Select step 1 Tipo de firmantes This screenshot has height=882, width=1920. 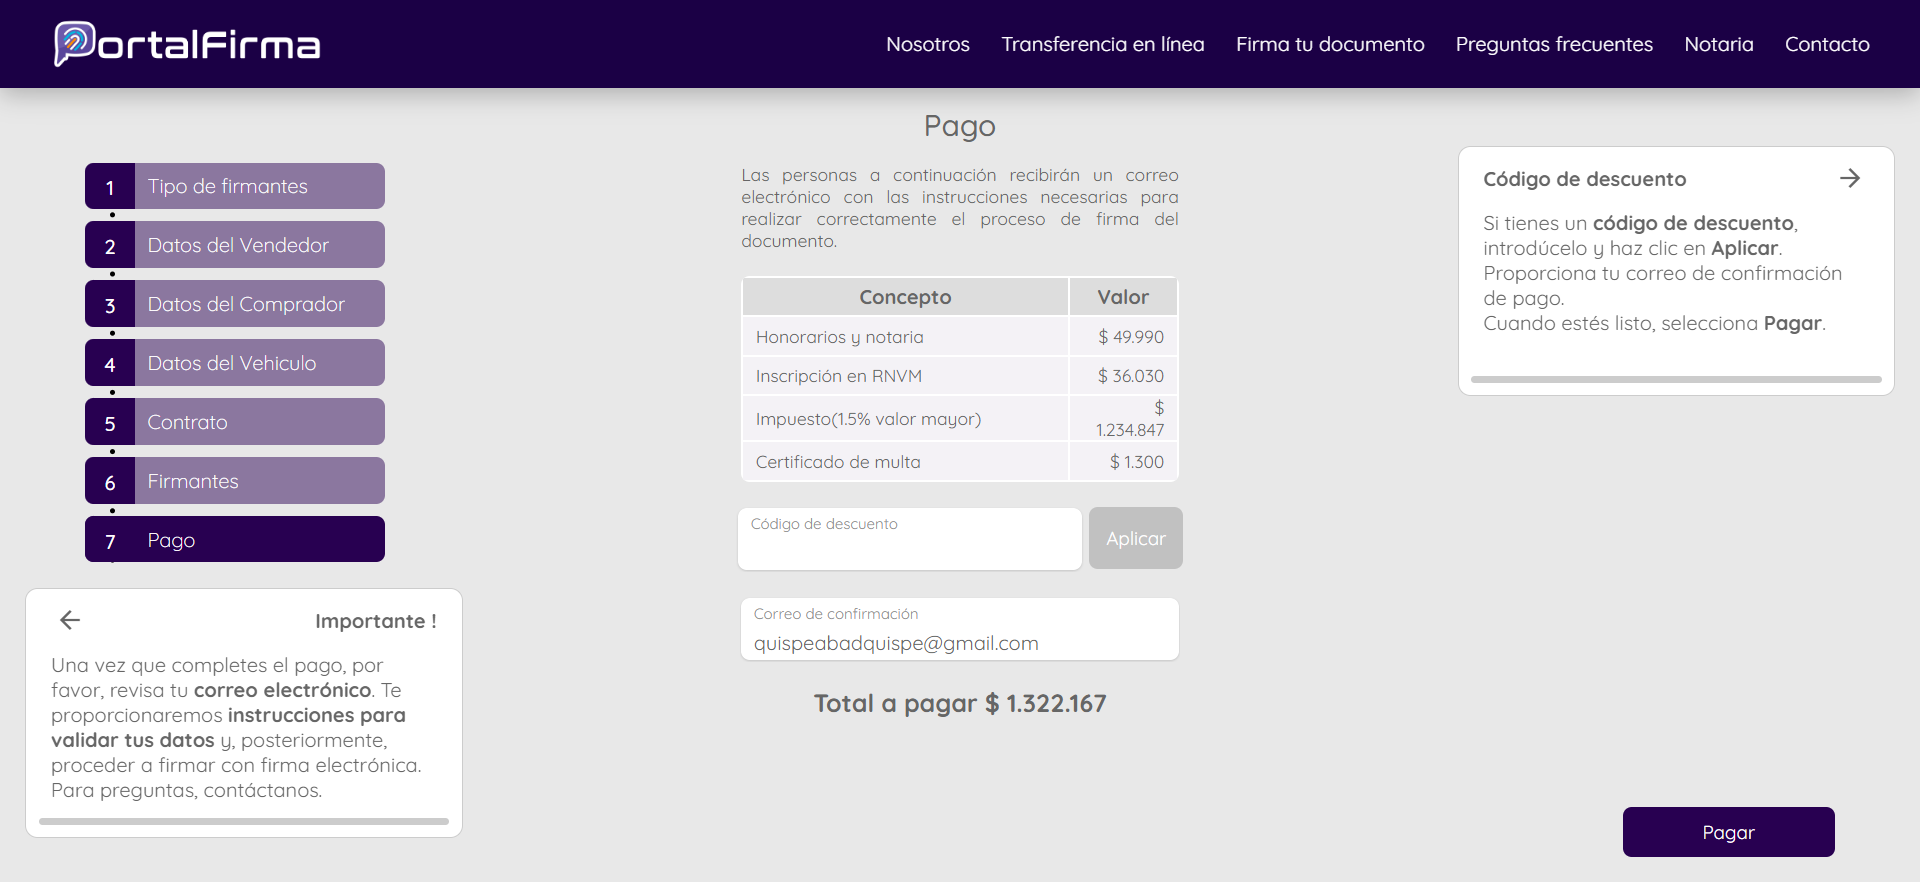tap(235, 186)
